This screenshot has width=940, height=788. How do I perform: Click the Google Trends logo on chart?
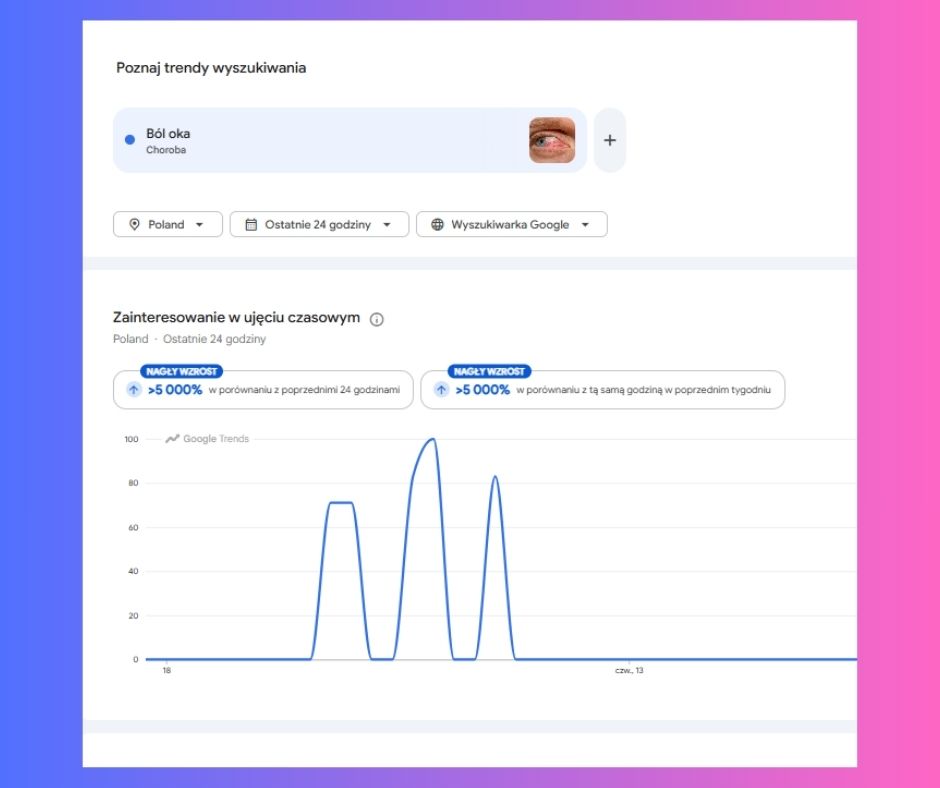(x=207, y=438)
